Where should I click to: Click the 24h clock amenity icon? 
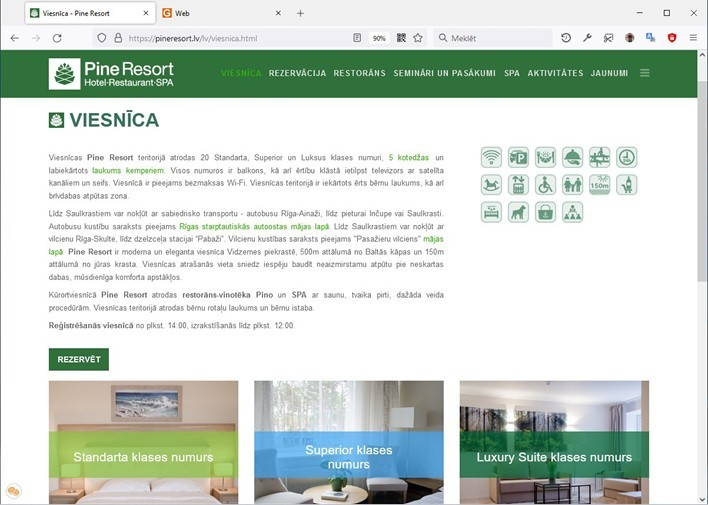pyautogui.click(x=627, y=158)
